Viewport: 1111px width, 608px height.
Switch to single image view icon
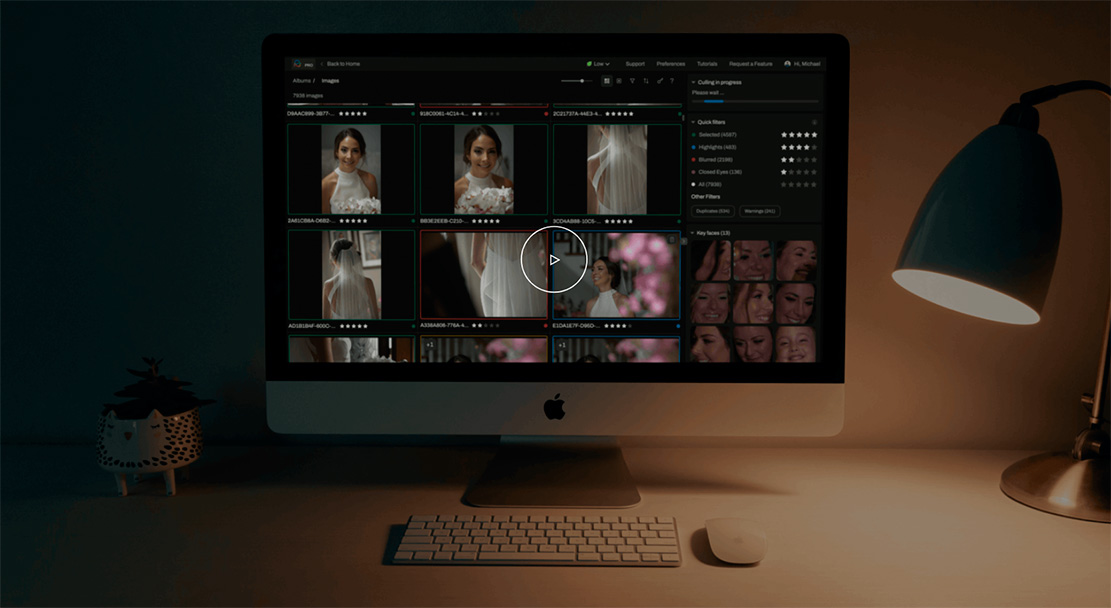click(x=620, y=80)
